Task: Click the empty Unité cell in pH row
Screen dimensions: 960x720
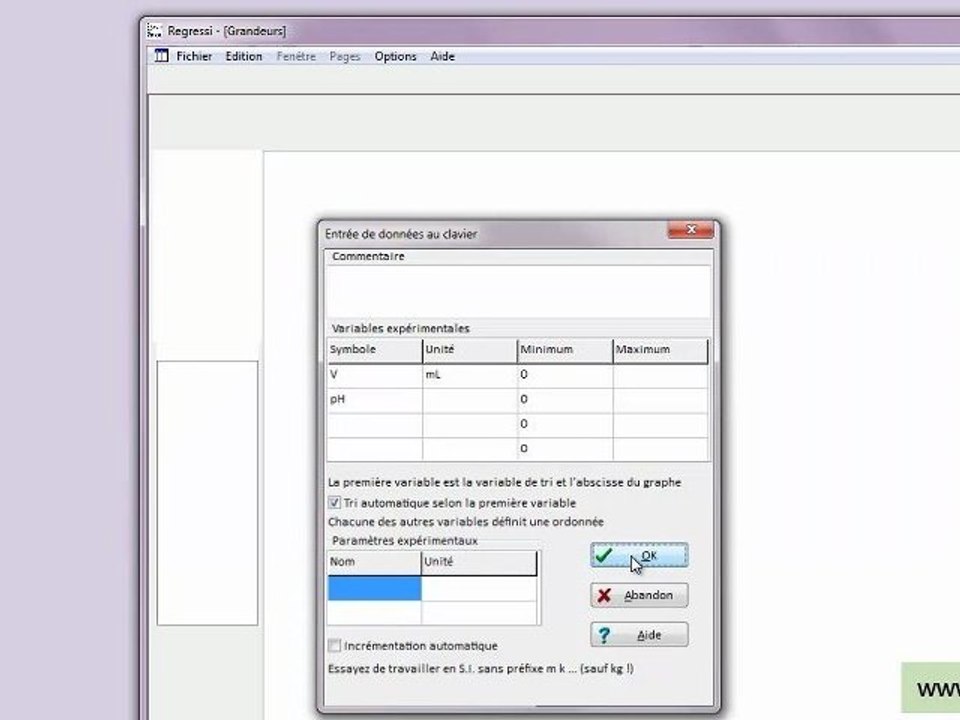Action: [x=470, y=400]
